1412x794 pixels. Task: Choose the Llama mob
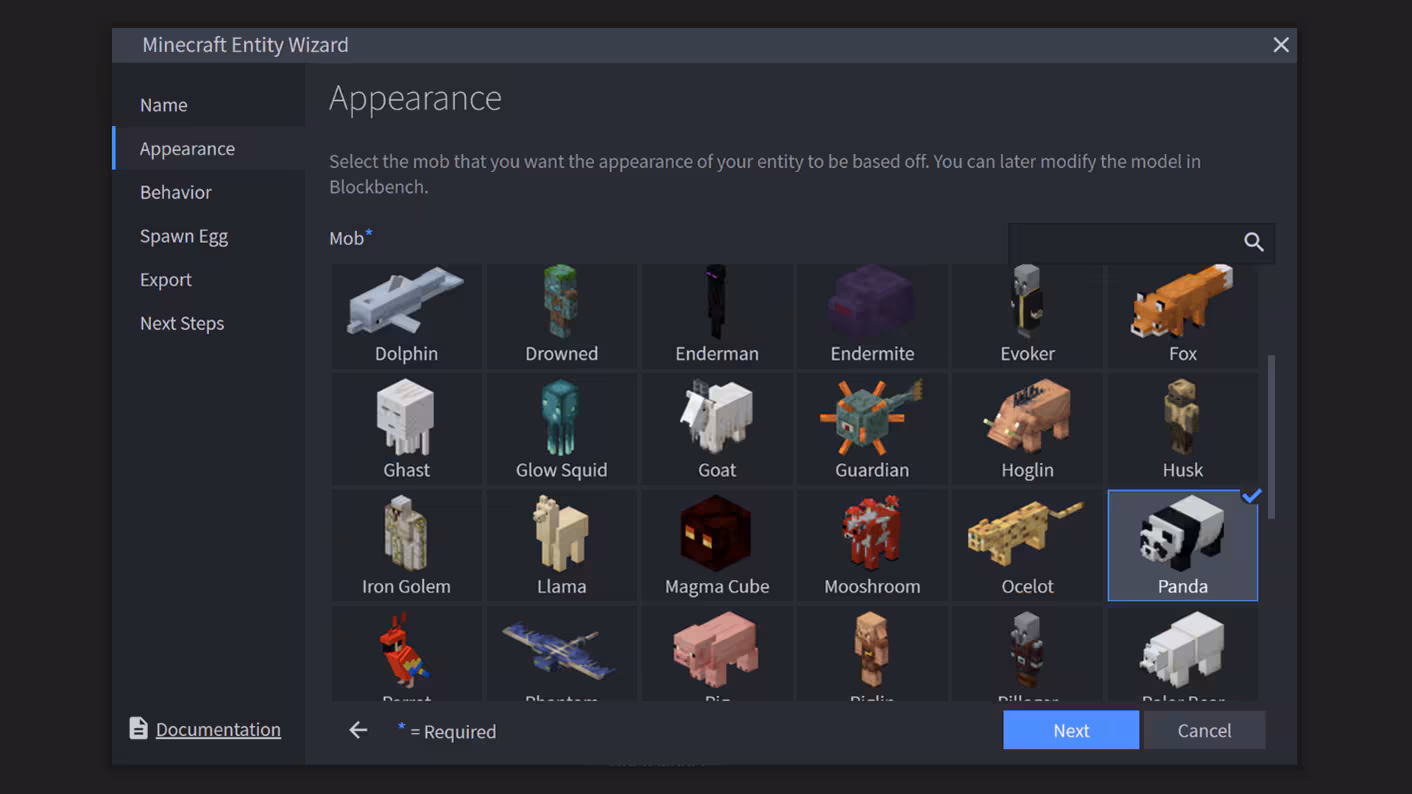561,545
